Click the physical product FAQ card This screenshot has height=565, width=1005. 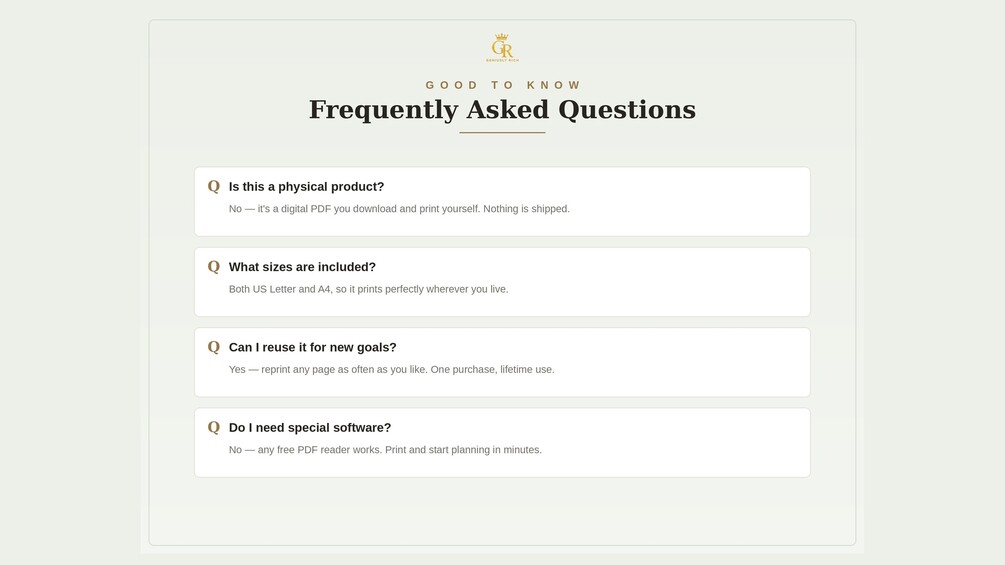[502, 202]
